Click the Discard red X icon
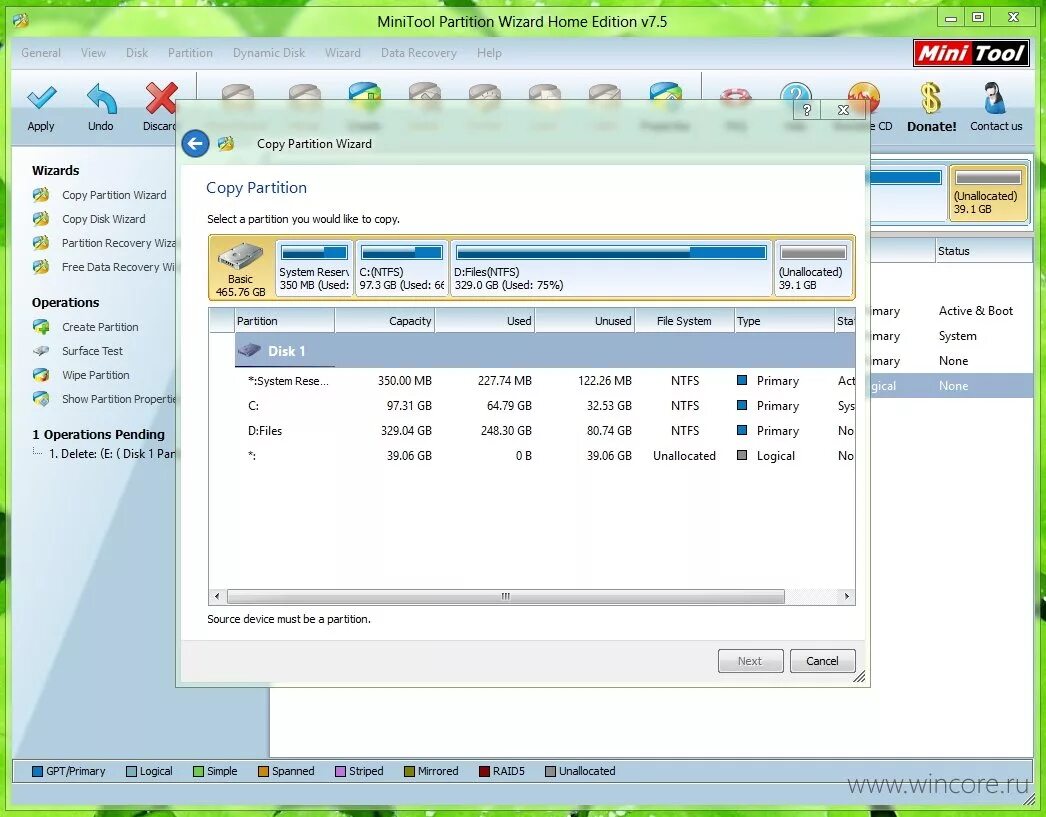The height and width of the screenshot is (817, 1046). click(161, 99)
